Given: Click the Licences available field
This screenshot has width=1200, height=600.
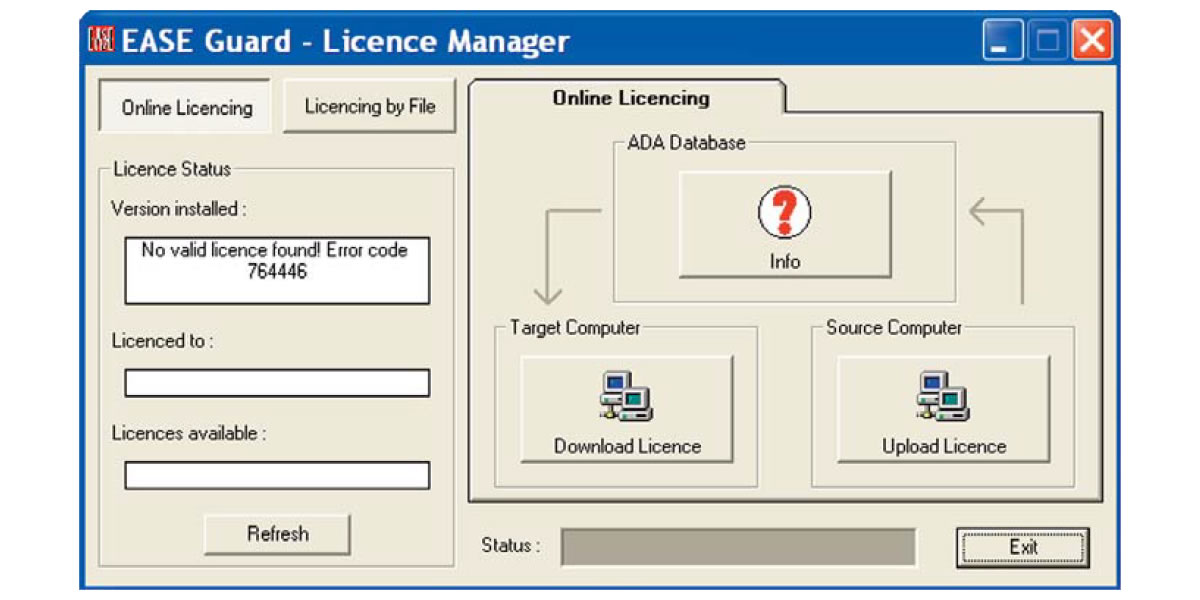Looking at the screenshot, I should [x=277, y=475].
